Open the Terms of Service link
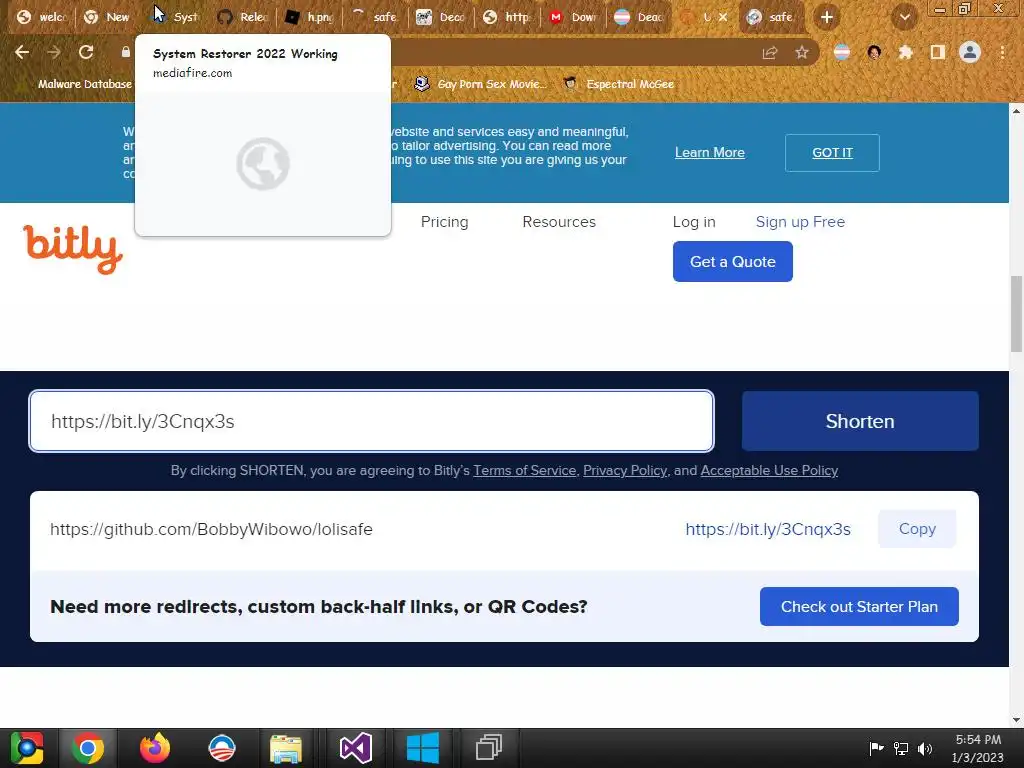The image size is (1024, 768). coord(524,470)
